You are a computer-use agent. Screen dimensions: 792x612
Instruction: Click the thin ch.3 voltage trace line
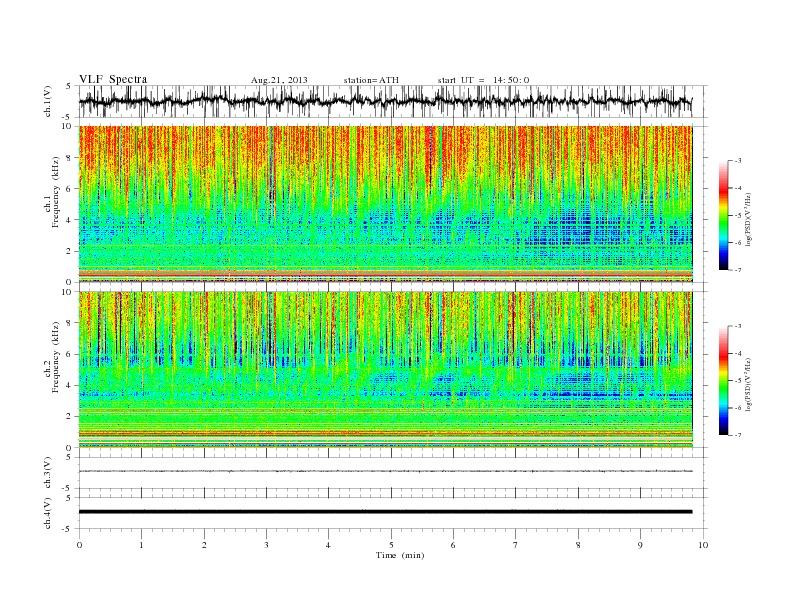pos(385,471)
